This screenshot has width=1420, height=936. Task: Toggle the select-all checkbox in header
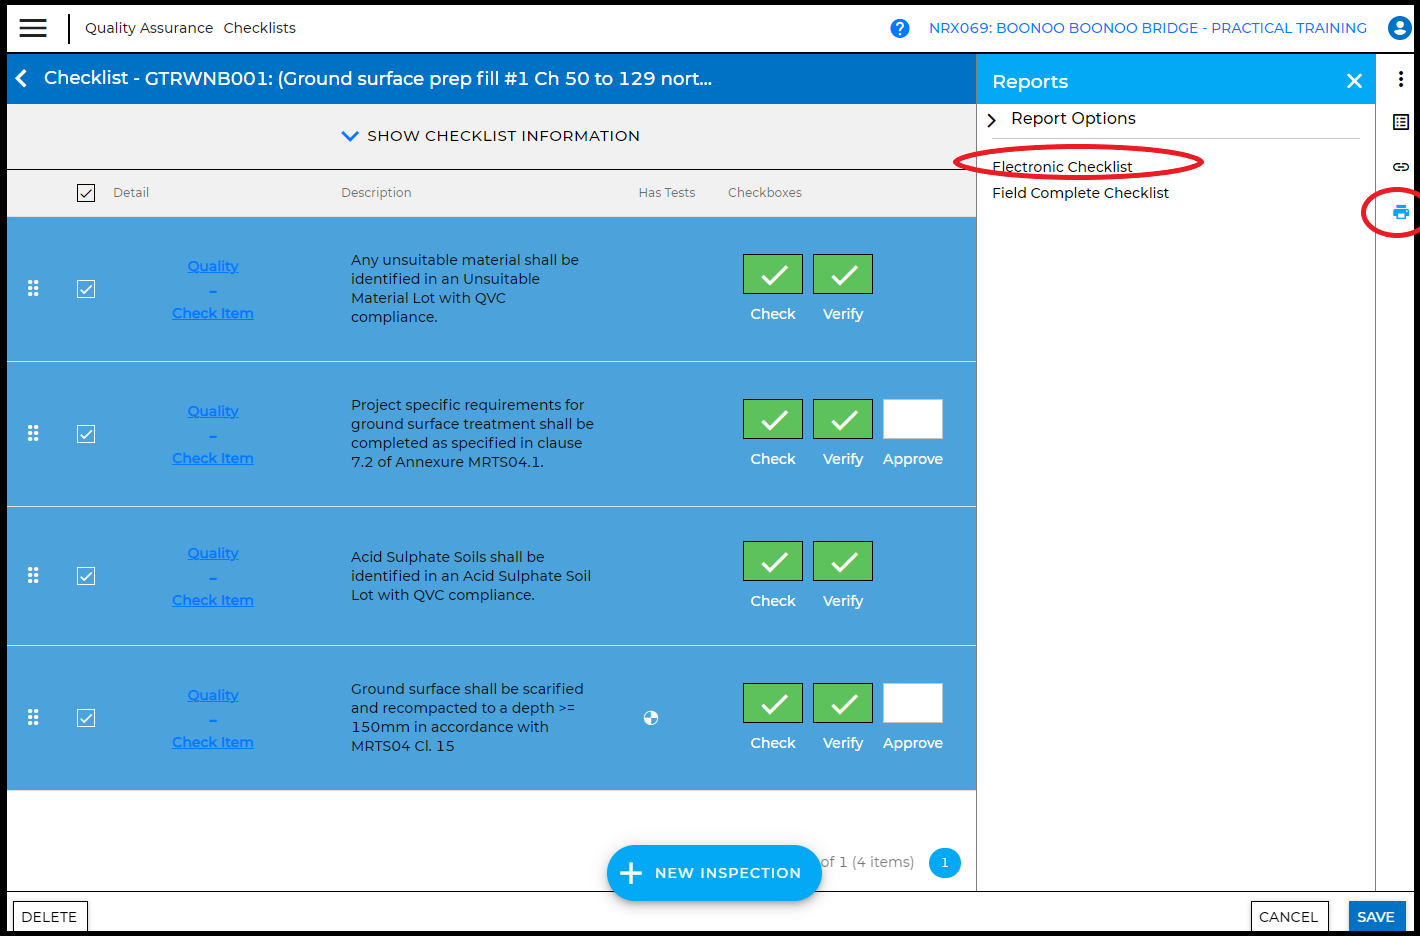click(x=86, y=193)
